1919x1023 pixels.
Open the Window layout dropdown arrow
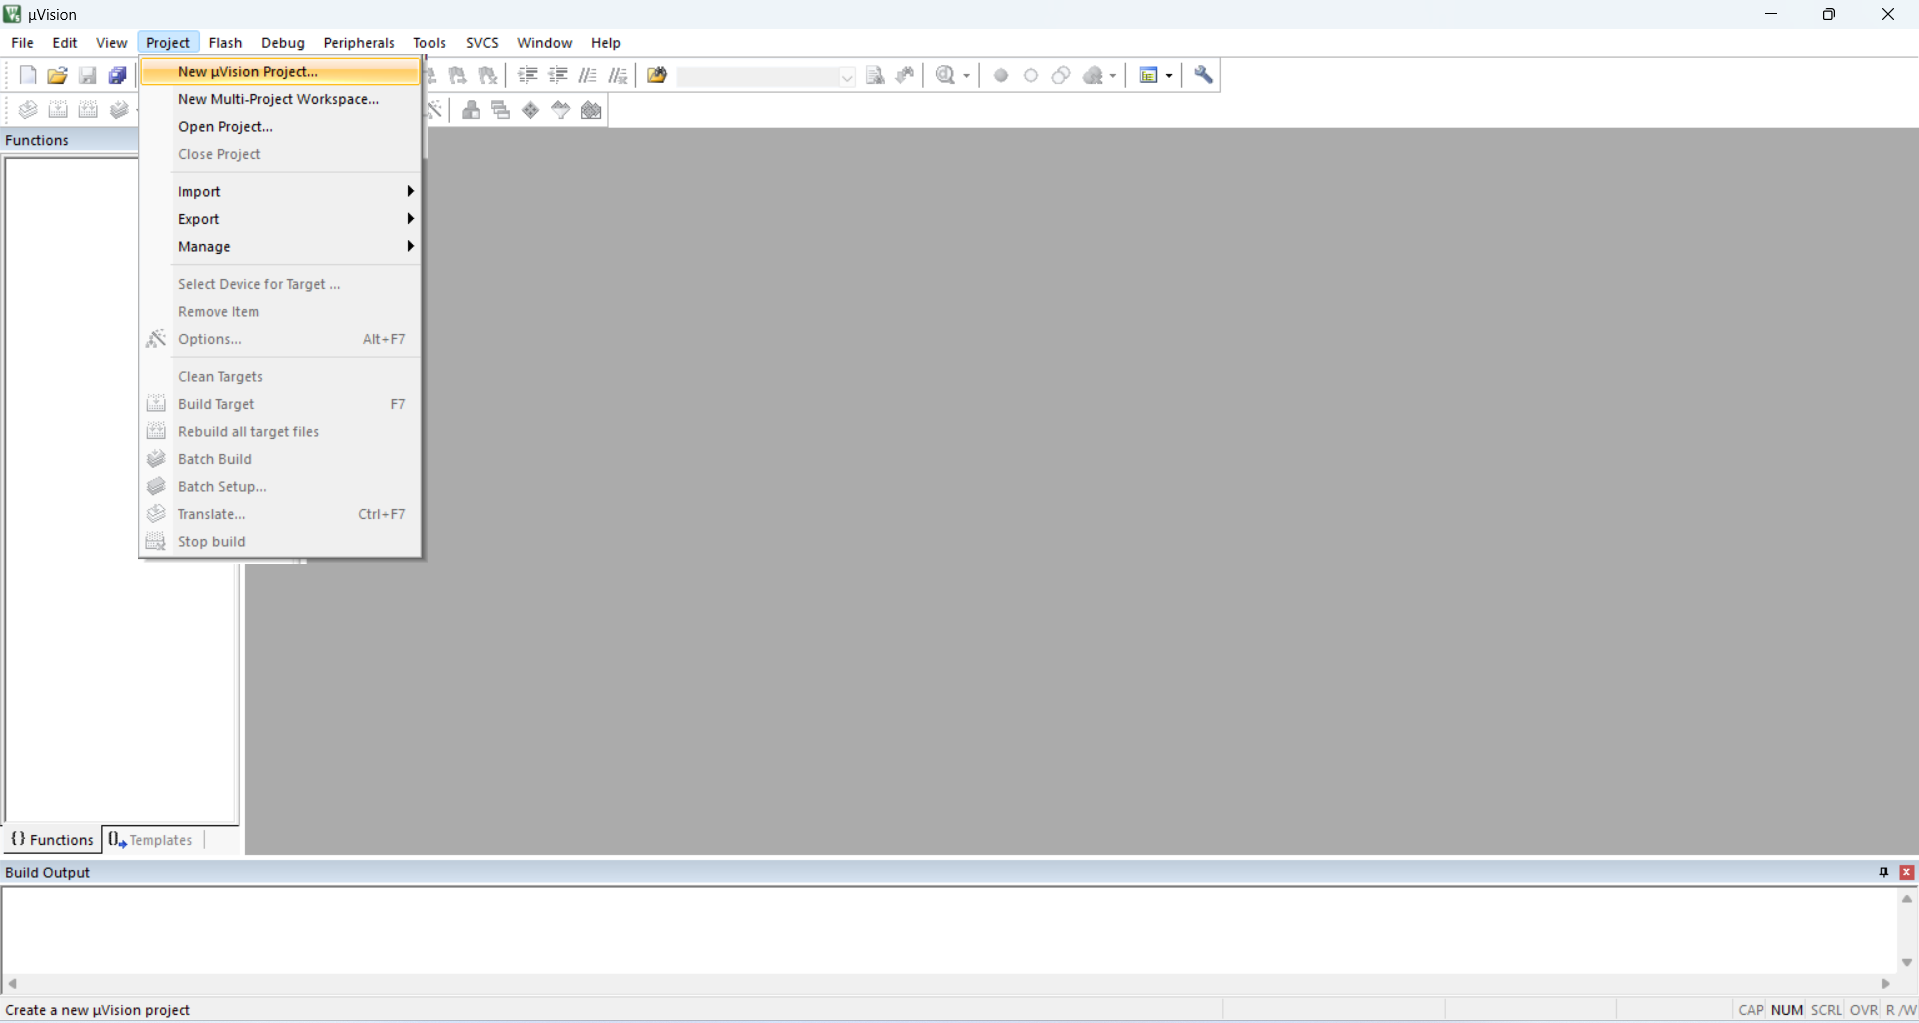click(x=1168, y=76)
